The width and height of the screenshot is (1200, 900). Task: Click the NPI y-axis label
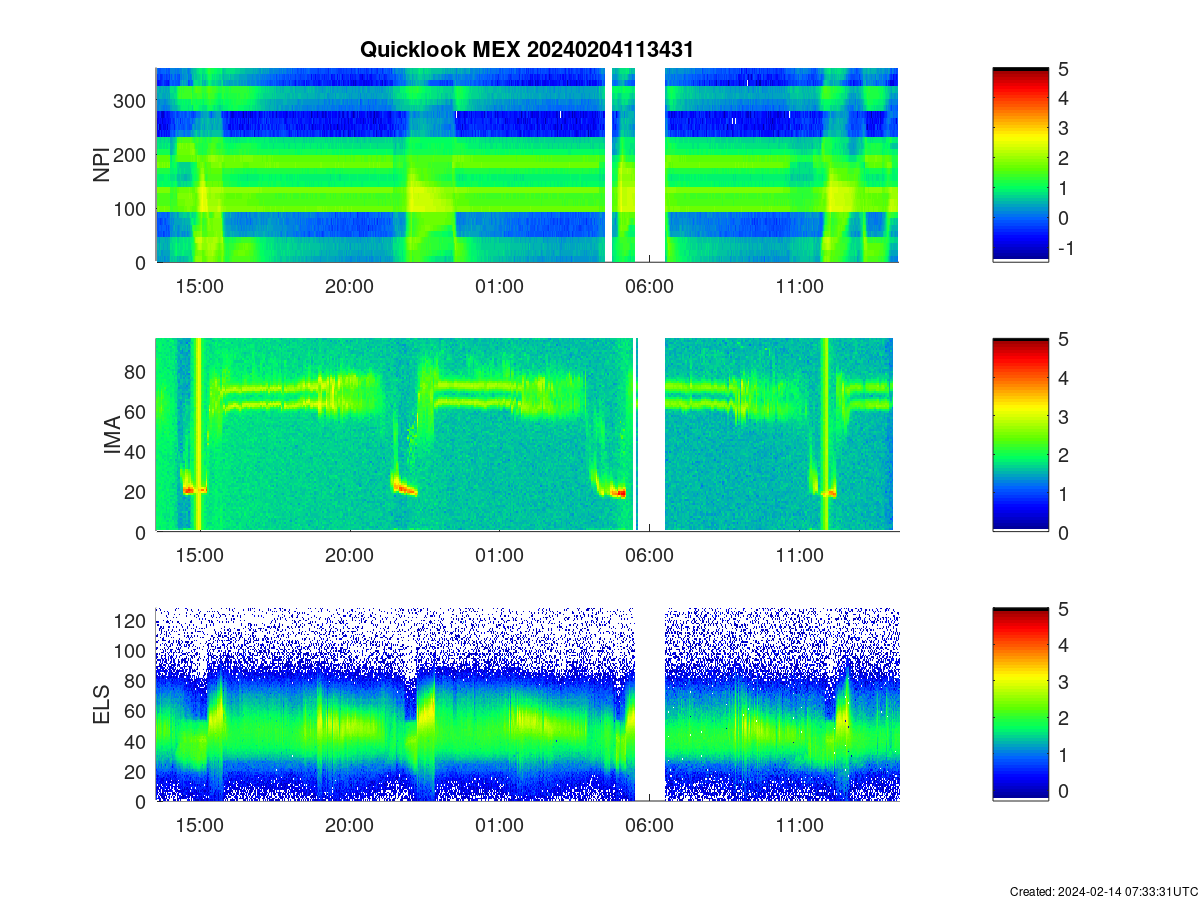click(x=102, y=165)
